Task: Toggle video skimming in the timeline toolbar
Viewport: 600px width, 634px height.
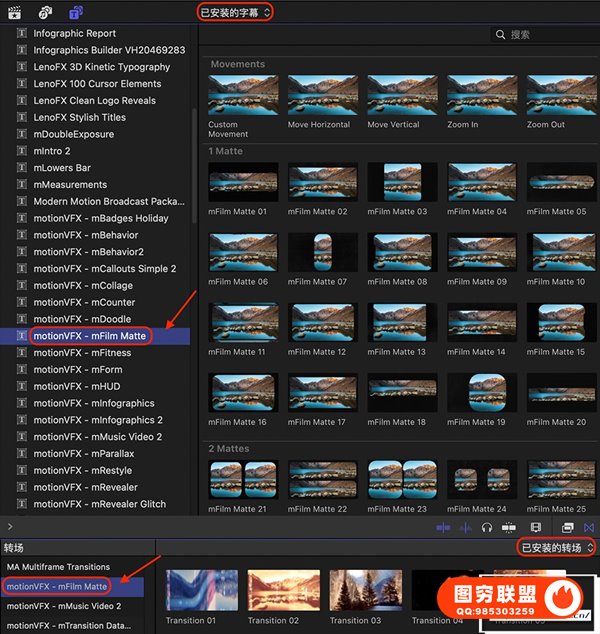Action: (443, 527)
